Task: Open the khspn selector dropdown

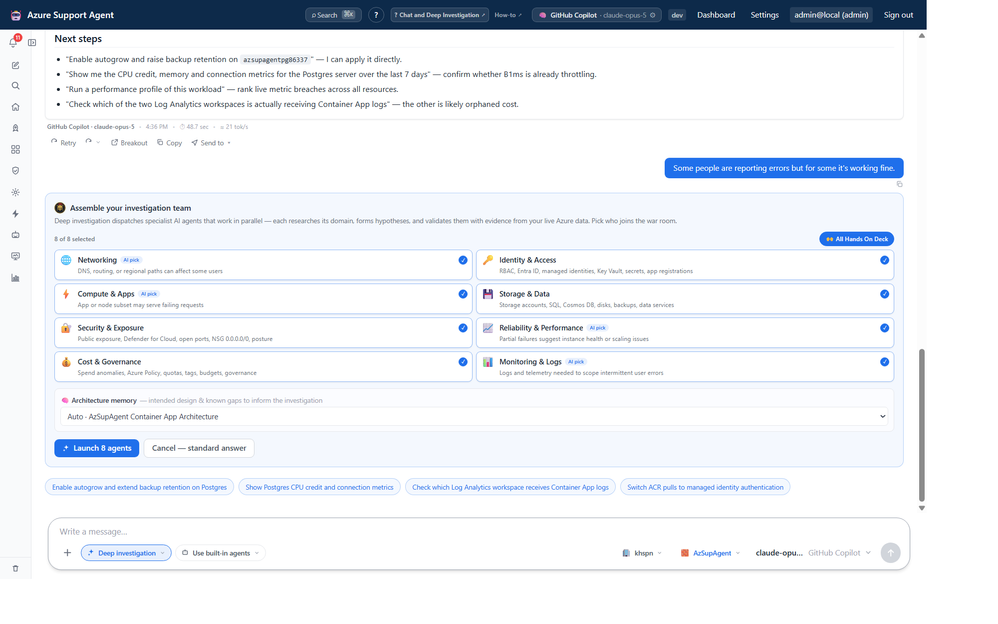Action: pyautogui.click(x=642, y=553)
